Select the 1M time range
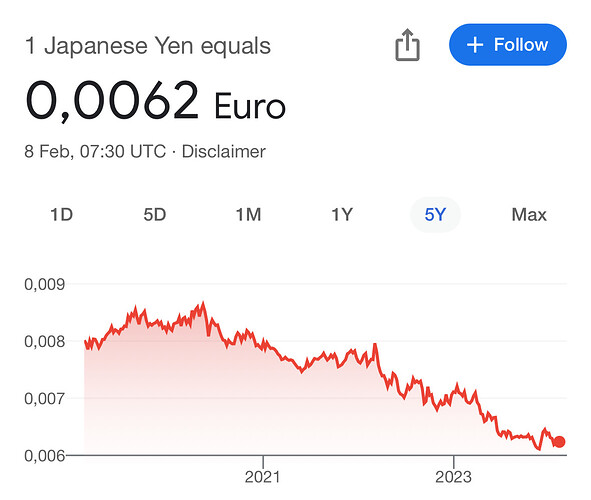 click(x=248, y=215)
